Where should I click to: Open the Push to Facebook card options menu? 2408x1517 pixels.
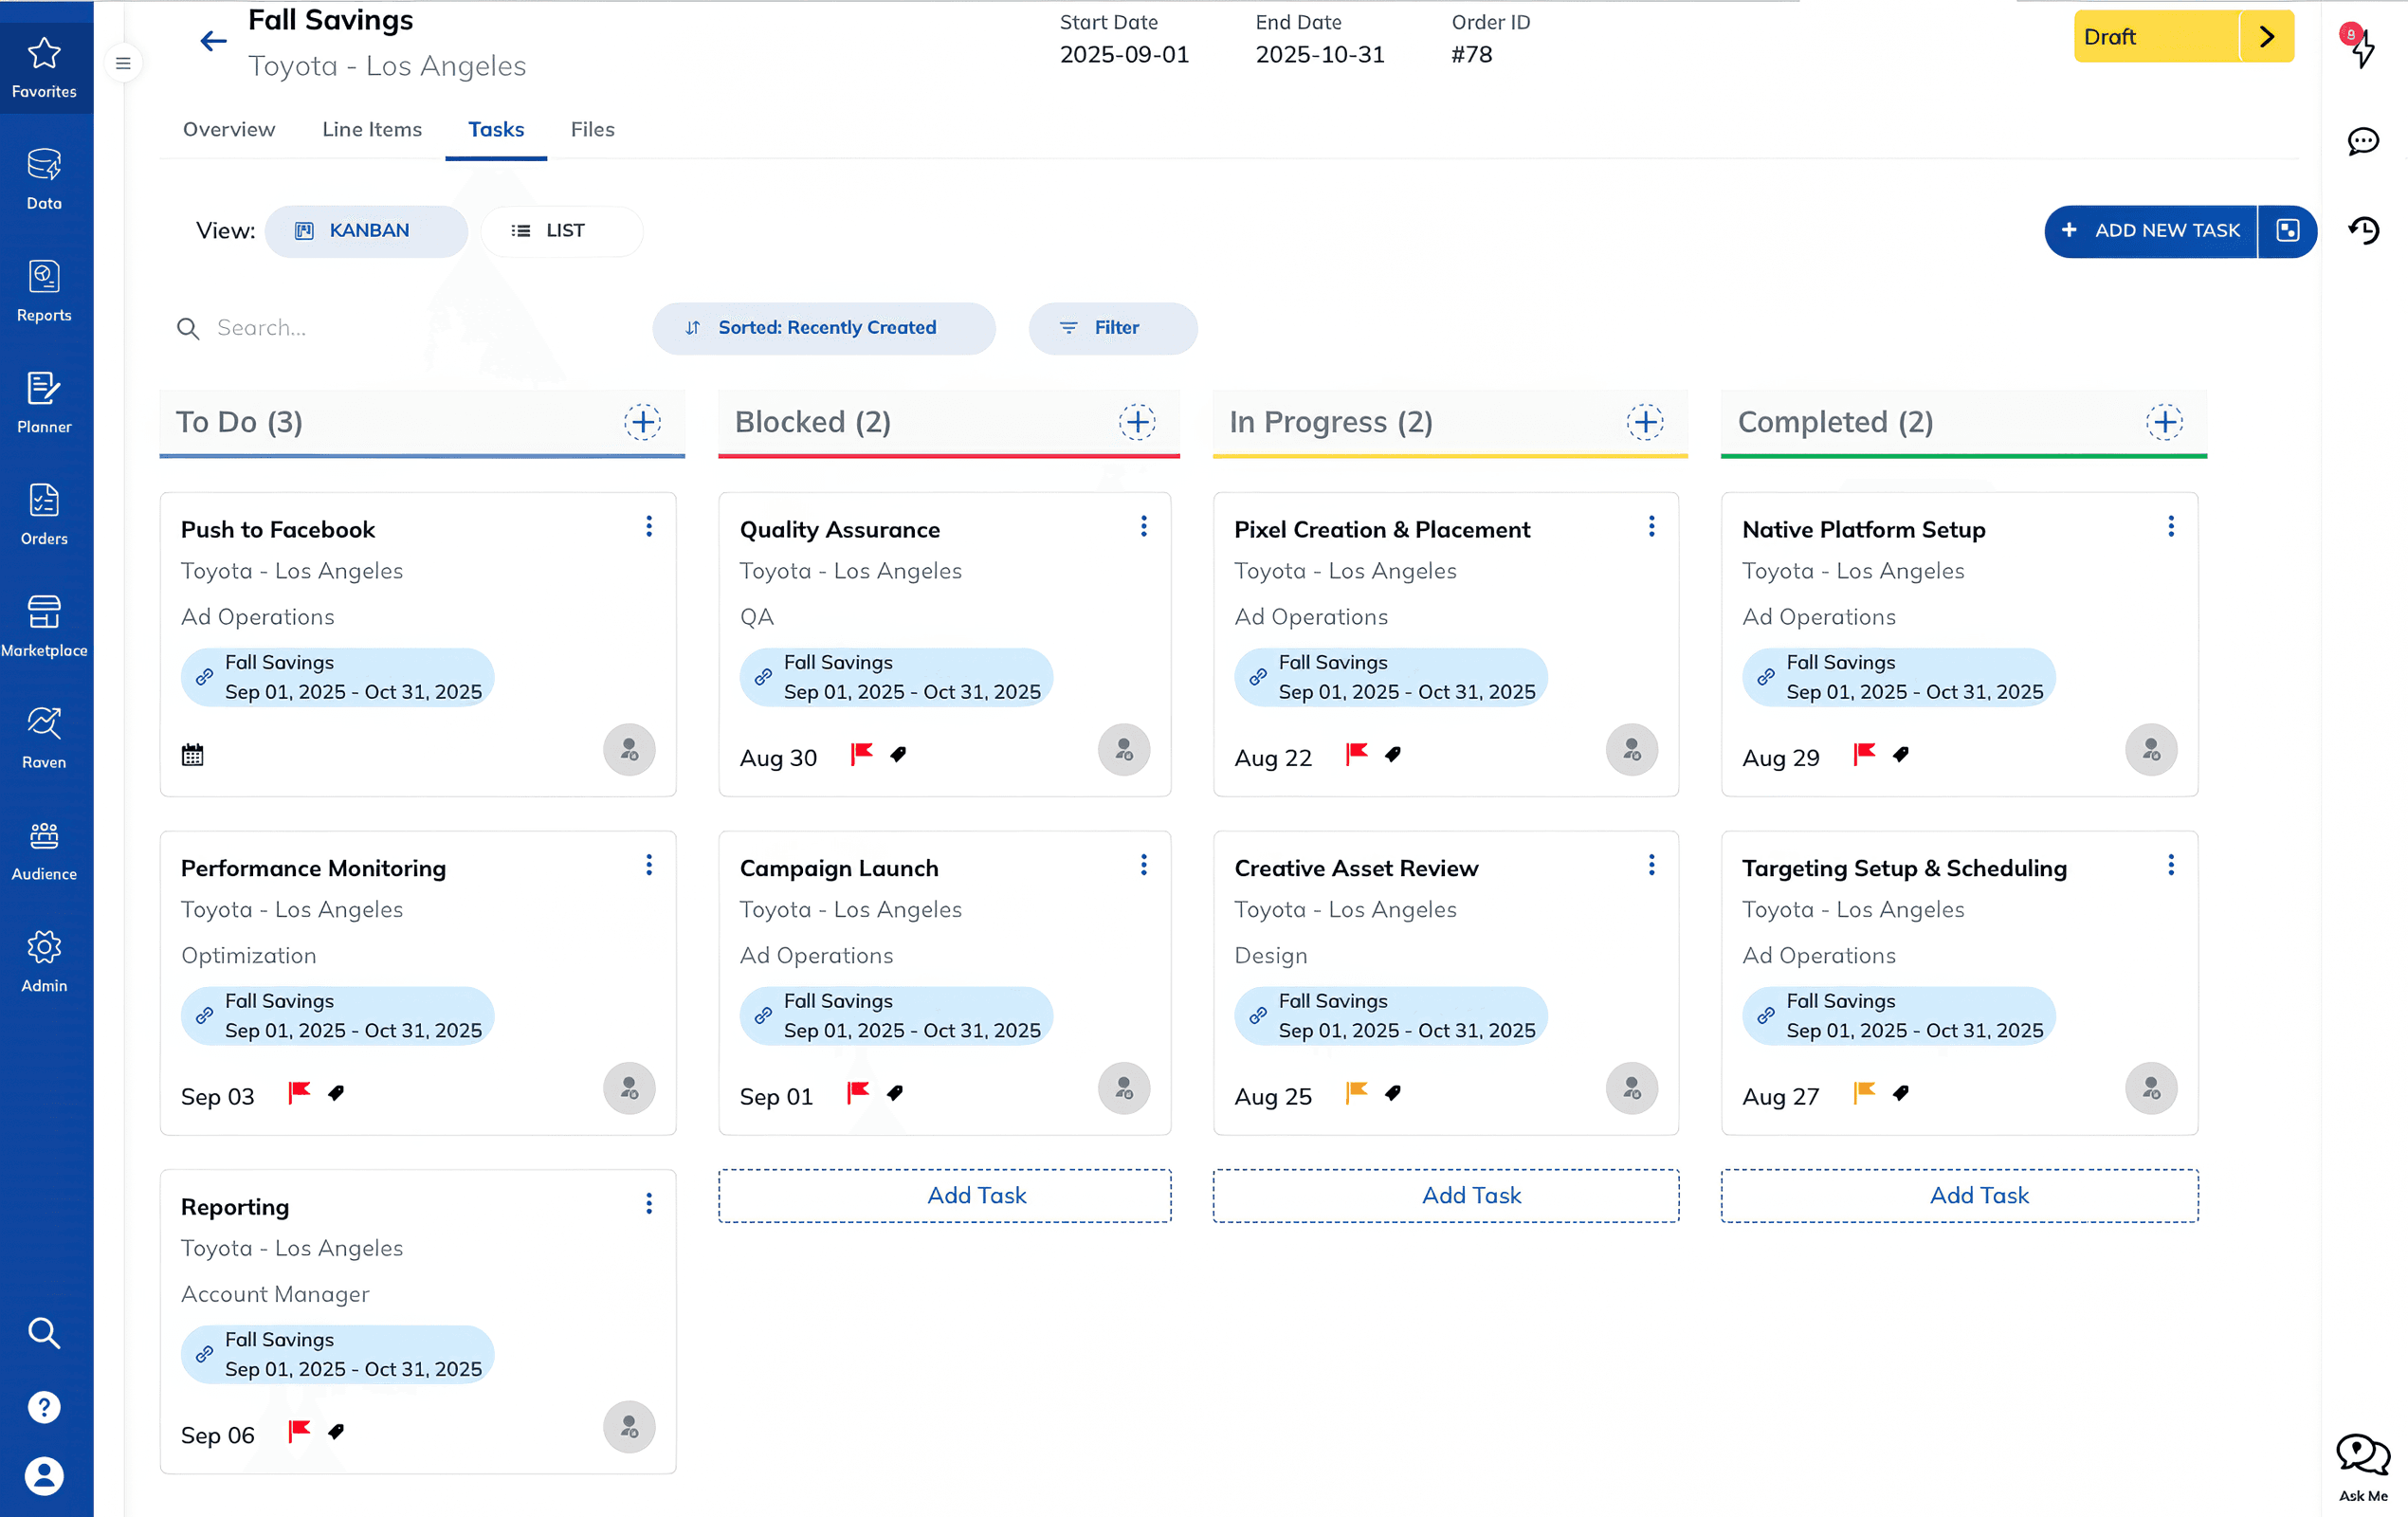(x=649, y=526)
